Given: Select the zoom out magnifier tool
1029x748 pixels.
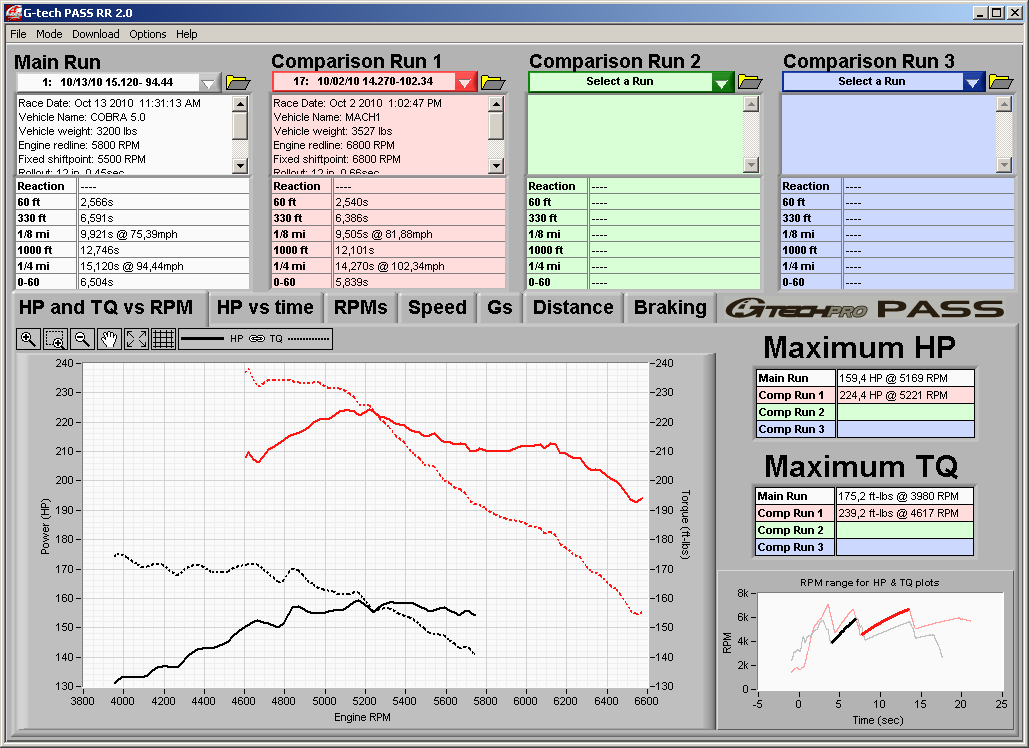Looking at the screenshot, I should pos(82,339).
